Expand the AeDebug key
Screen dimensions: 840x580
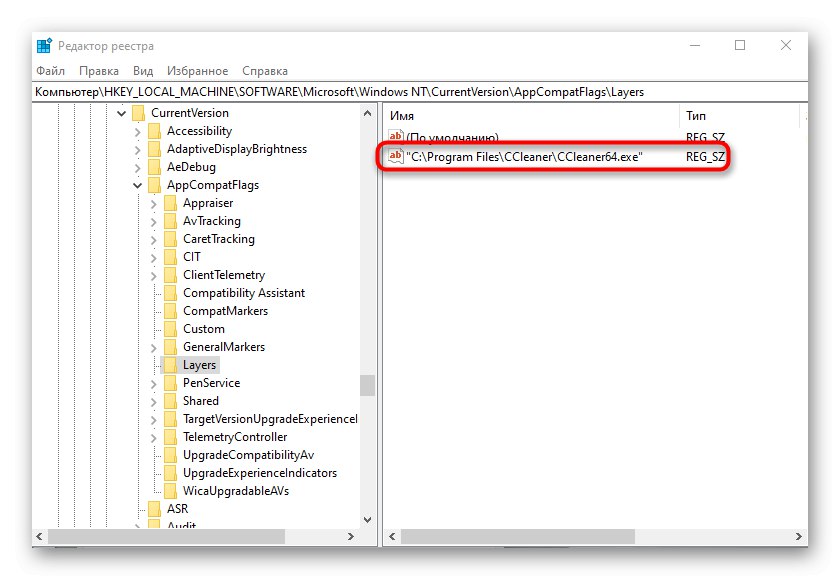click(138, 168)
